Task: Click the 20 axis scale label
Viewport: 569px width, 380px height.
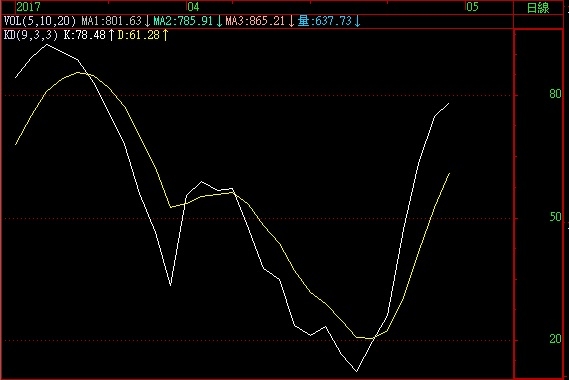Action: tap(555, 339)
